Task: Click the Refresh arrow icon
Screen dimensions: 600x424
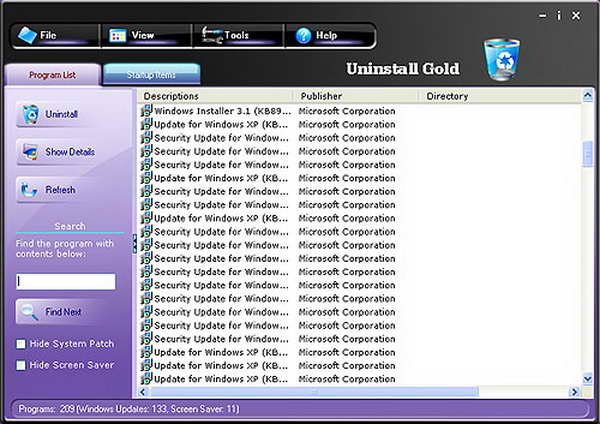Action: (29, 190)
